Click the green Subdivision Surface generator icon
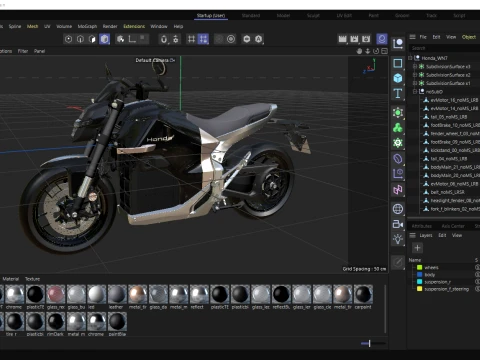 [x=398, y=113]
